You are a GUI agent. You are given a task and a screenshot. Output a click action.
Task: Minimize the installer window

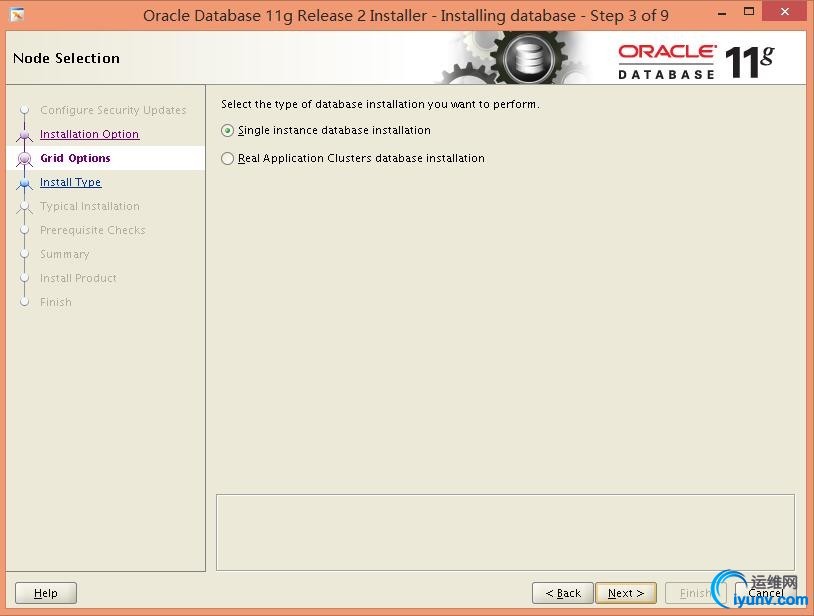pyautogui.click(x=722, y=12)
